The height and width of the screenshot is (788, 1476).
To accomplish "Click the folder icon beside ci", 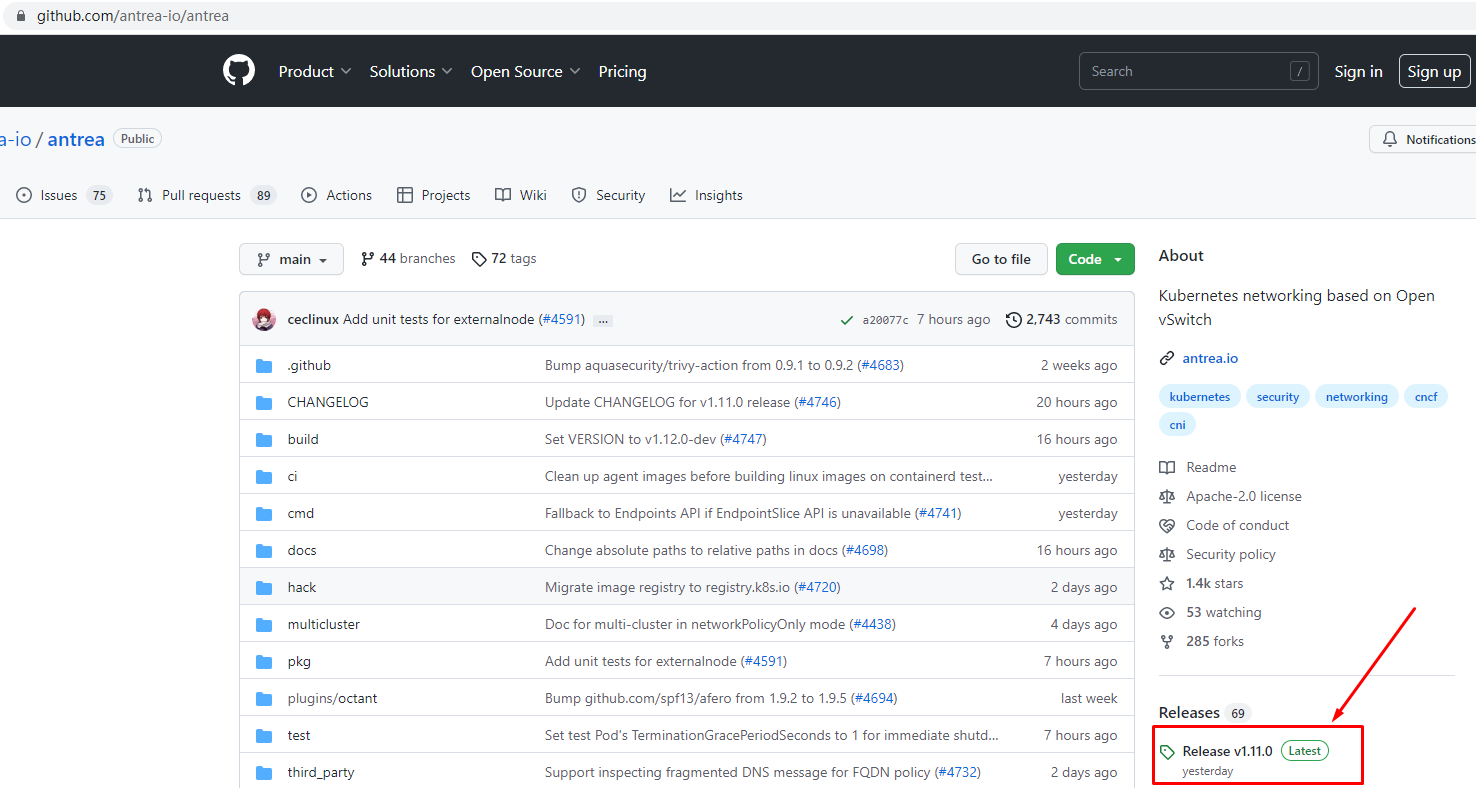I will point(264,477).
